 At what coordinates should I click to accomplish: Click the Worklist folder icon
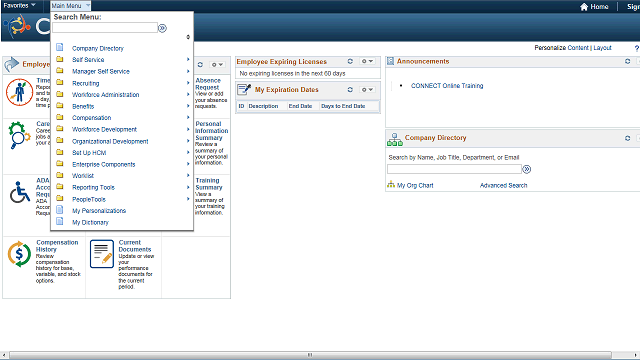coord(60,175)
